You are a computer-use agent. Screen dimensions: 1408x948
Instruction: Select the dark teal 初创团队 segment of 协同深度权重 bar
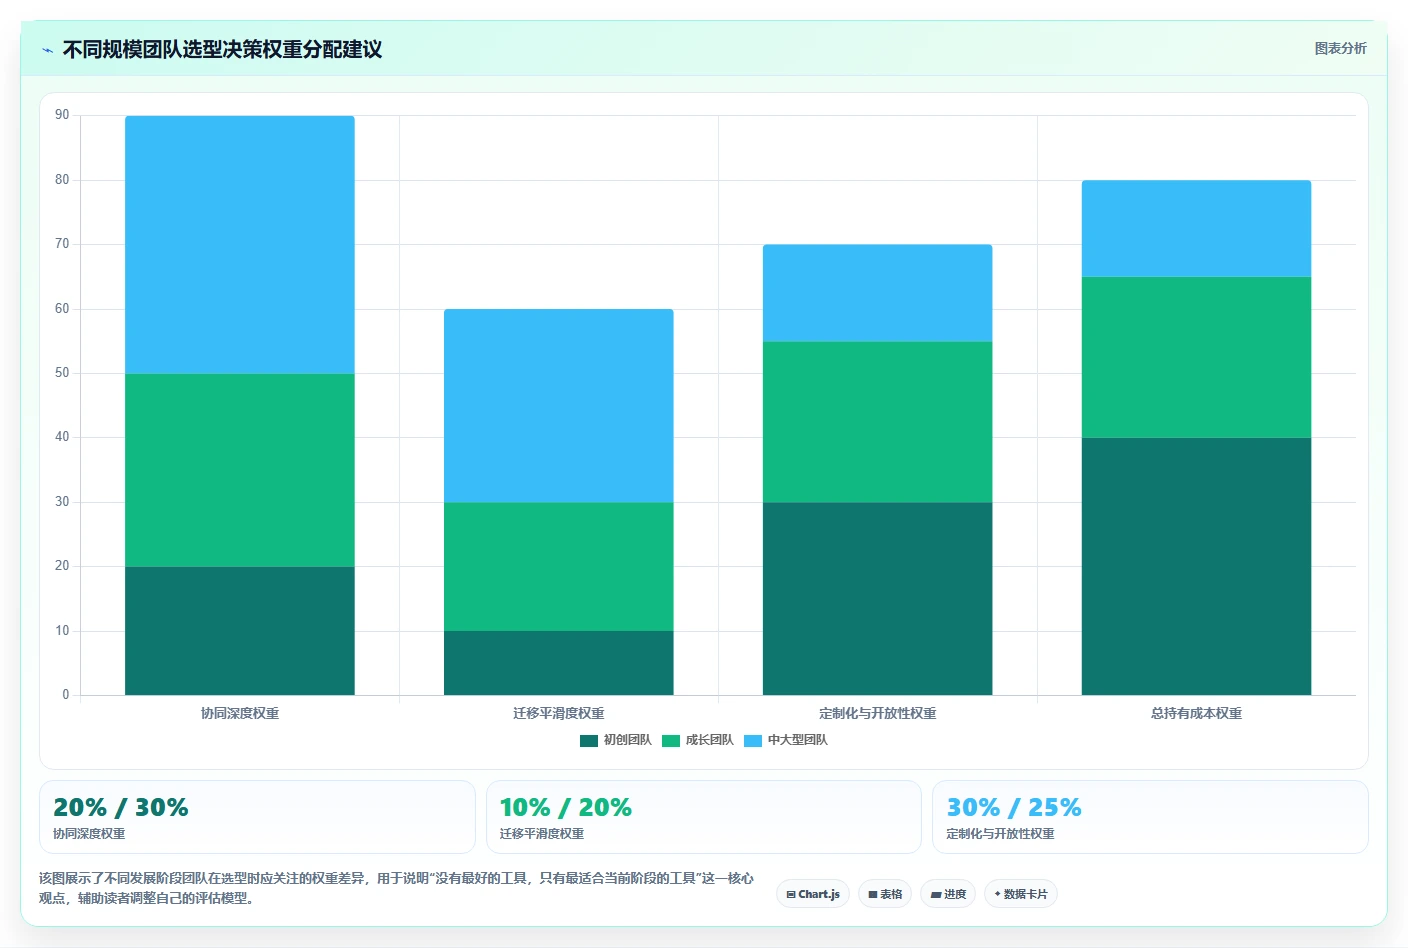(x=240, y=631)
